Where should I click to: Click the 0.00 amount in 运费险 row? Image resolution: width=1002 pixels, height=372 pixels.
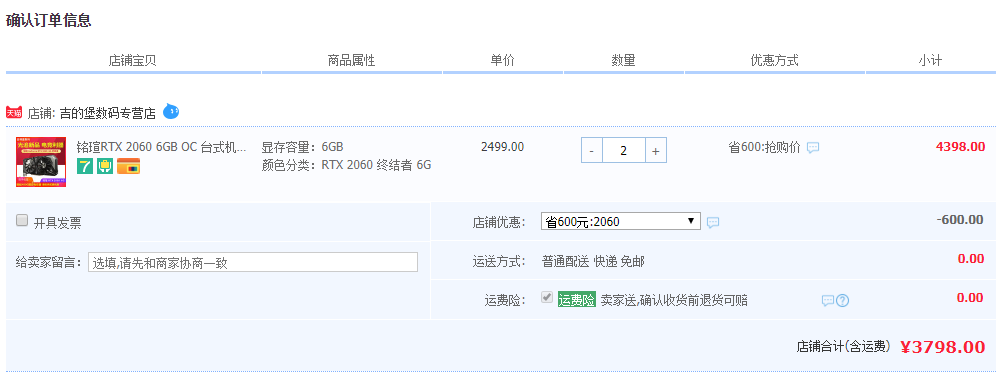point(970,298)
